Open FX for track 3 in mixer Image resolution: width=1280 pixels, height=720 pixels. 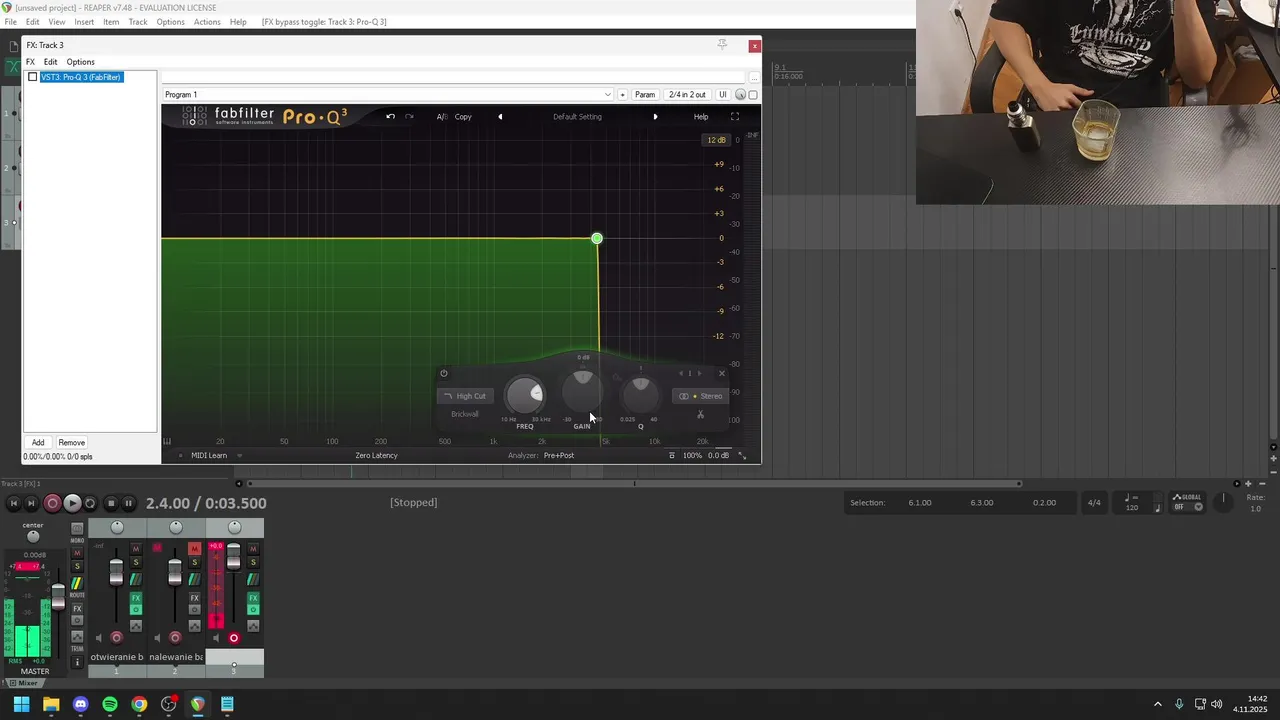253,598
